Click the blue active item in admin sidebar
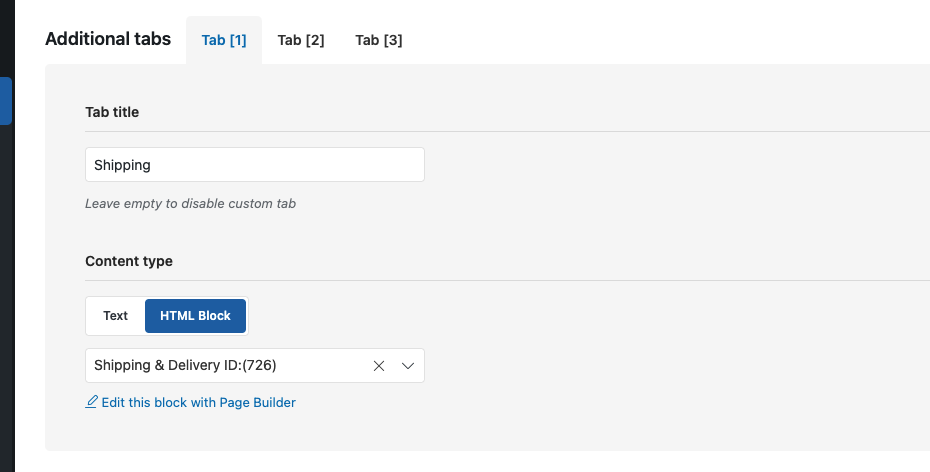 coord(5,101)
